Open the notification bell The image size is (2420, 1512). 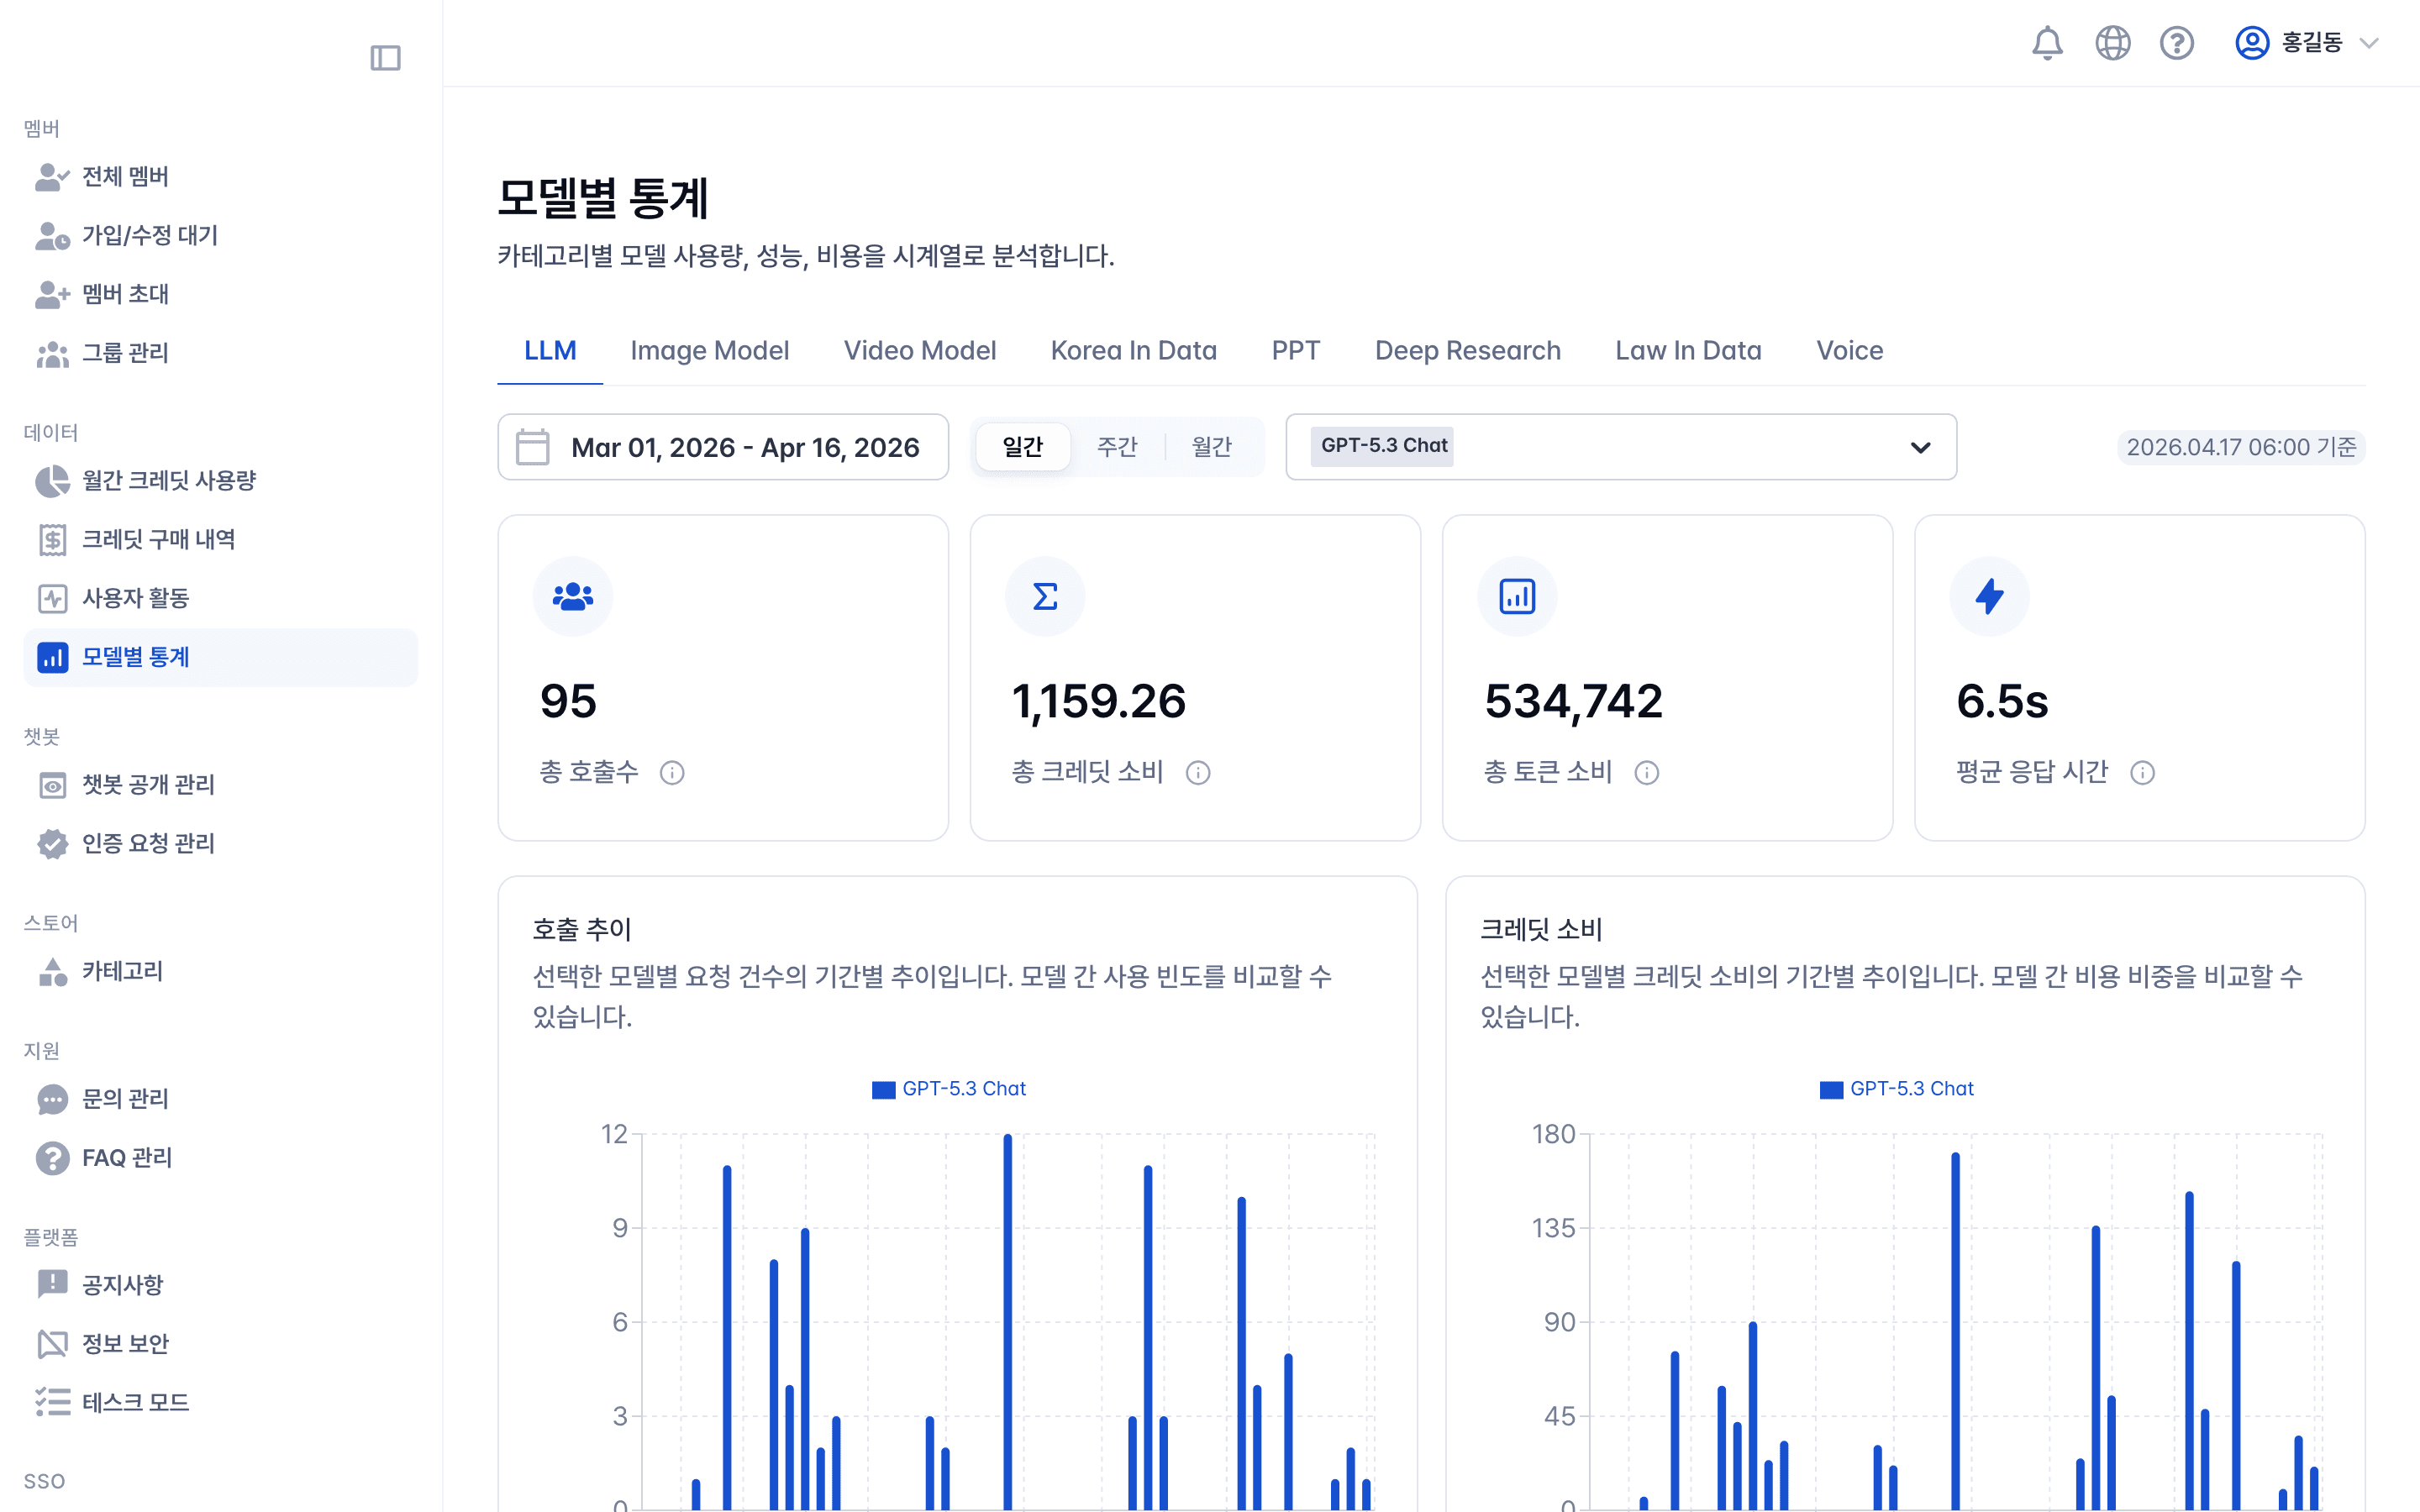point(2048,43)
